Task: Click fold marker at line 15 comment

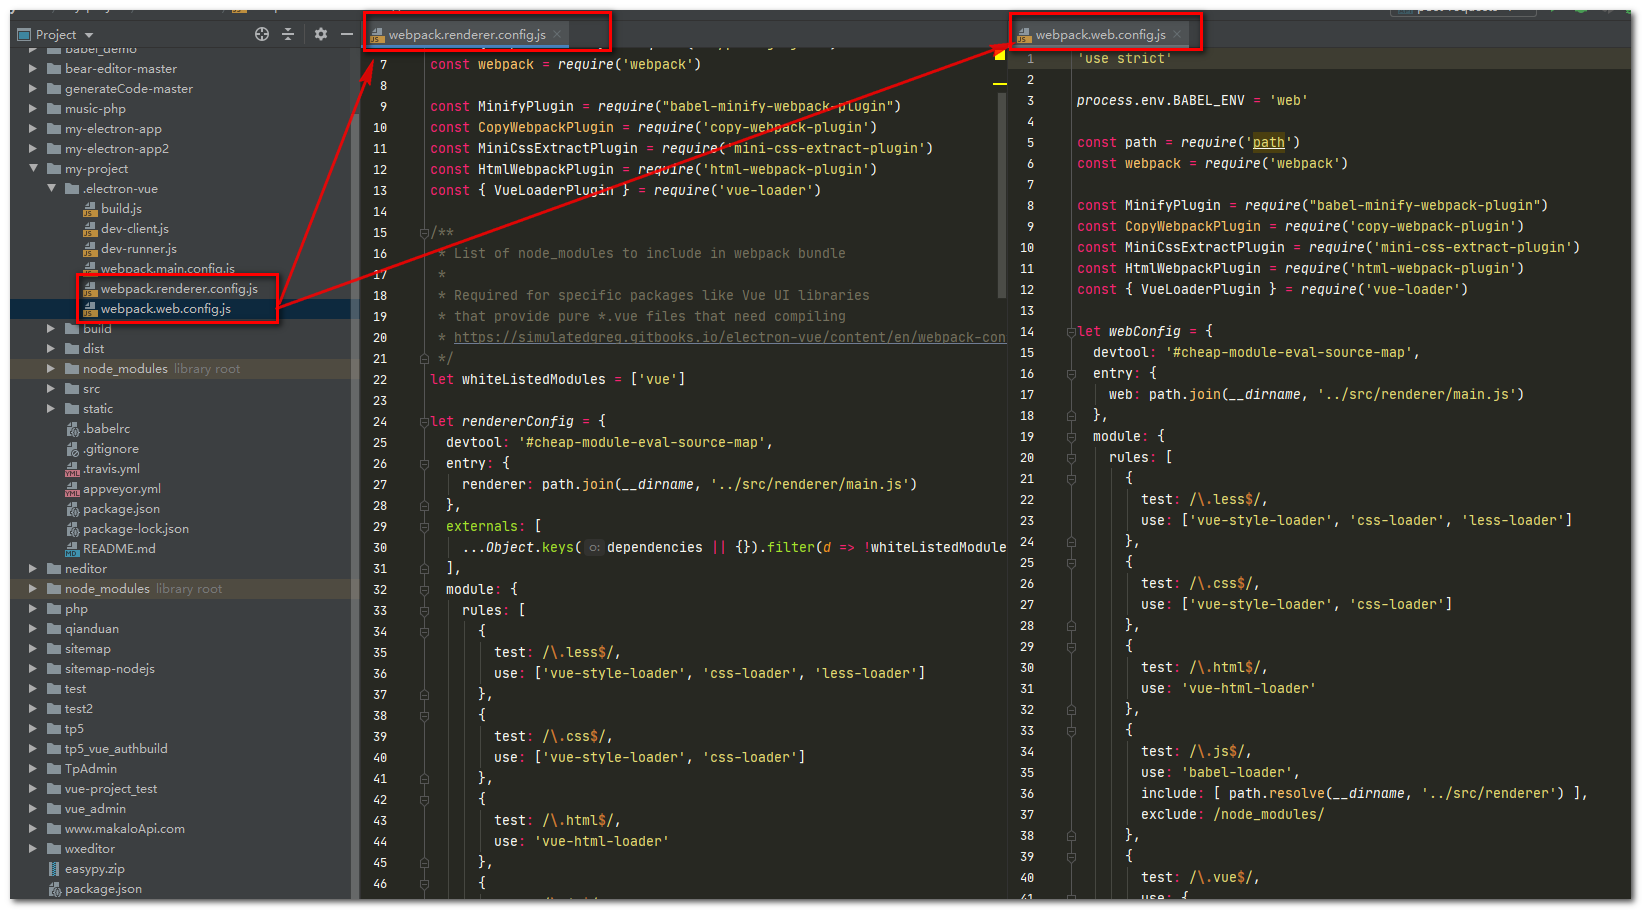Action: tap(424, 233)
